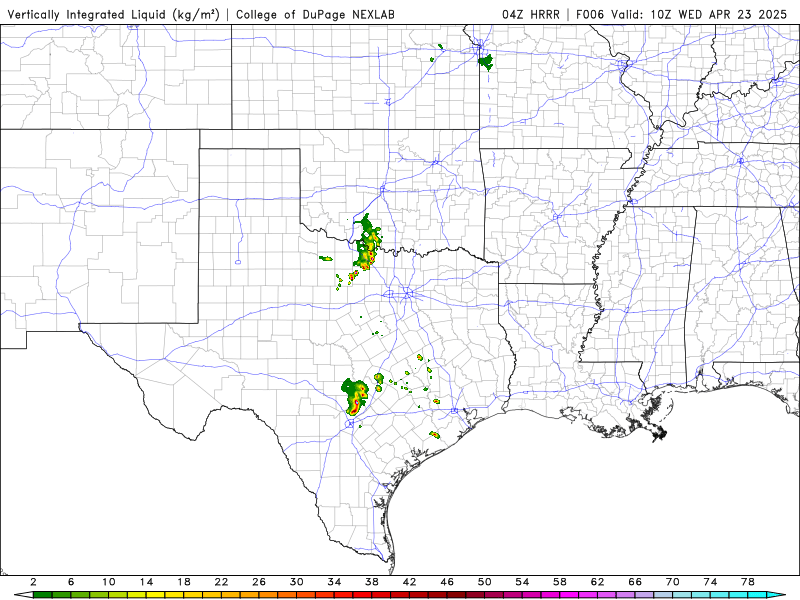Click the color bar label "58"
The height and width of the screenshot is (600, 800).
click(560, 582)
